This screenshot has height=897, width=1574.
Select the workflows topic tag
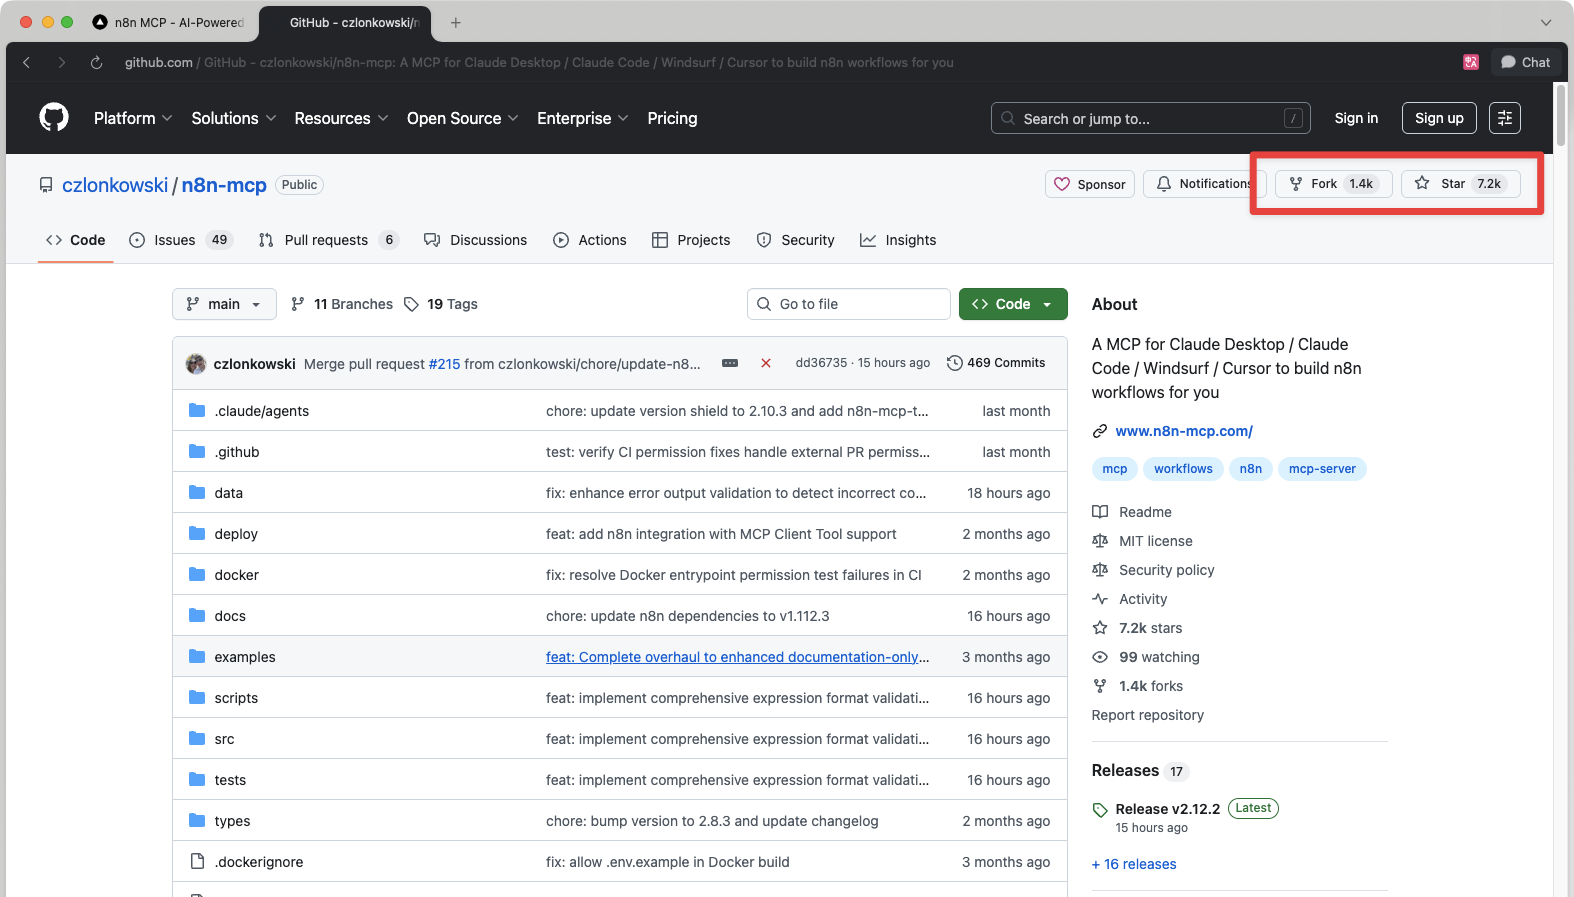[x=1183, y=469]
